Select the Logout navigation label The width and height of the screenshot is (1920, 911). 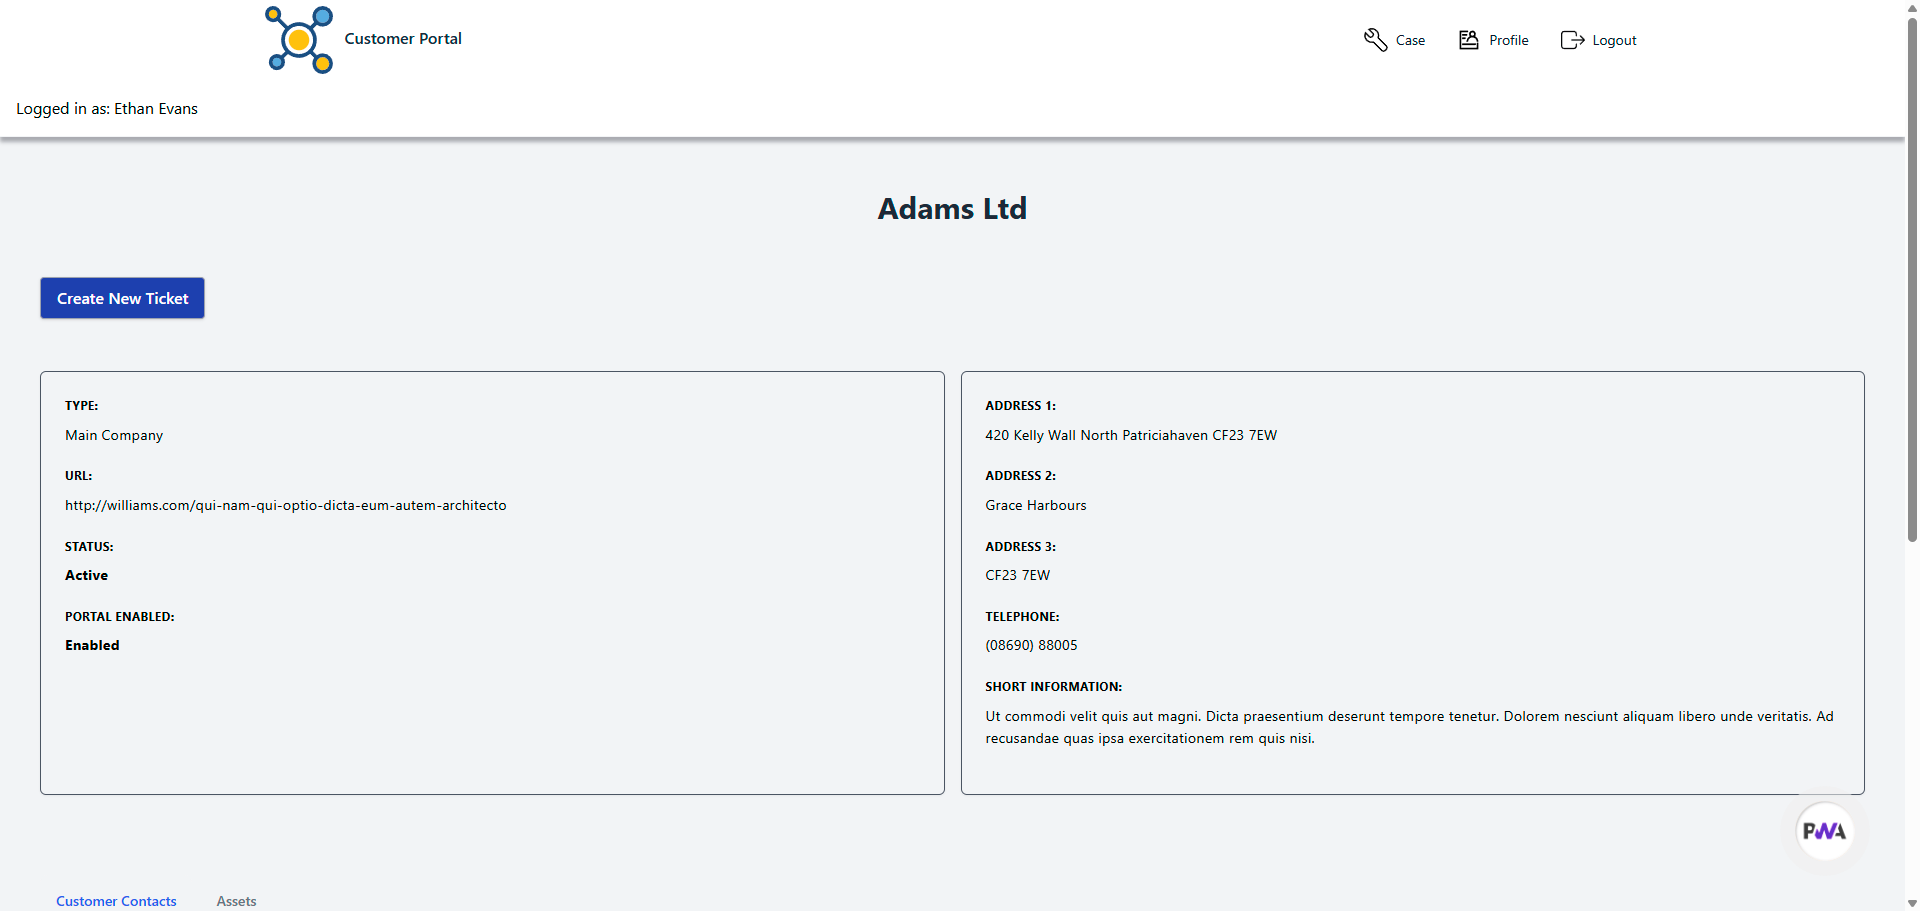pos(1614,41)
